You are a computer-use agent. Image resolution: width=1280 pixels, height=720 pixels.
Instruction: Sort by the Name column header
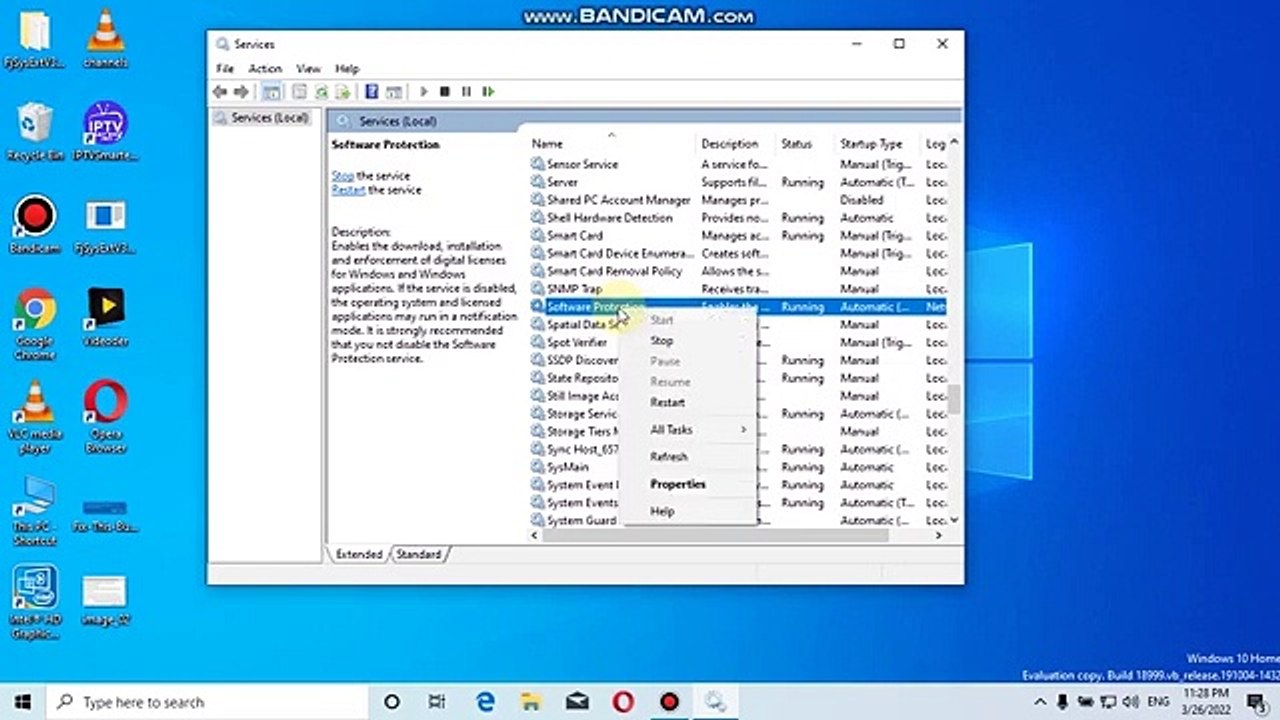click(613, 144)
